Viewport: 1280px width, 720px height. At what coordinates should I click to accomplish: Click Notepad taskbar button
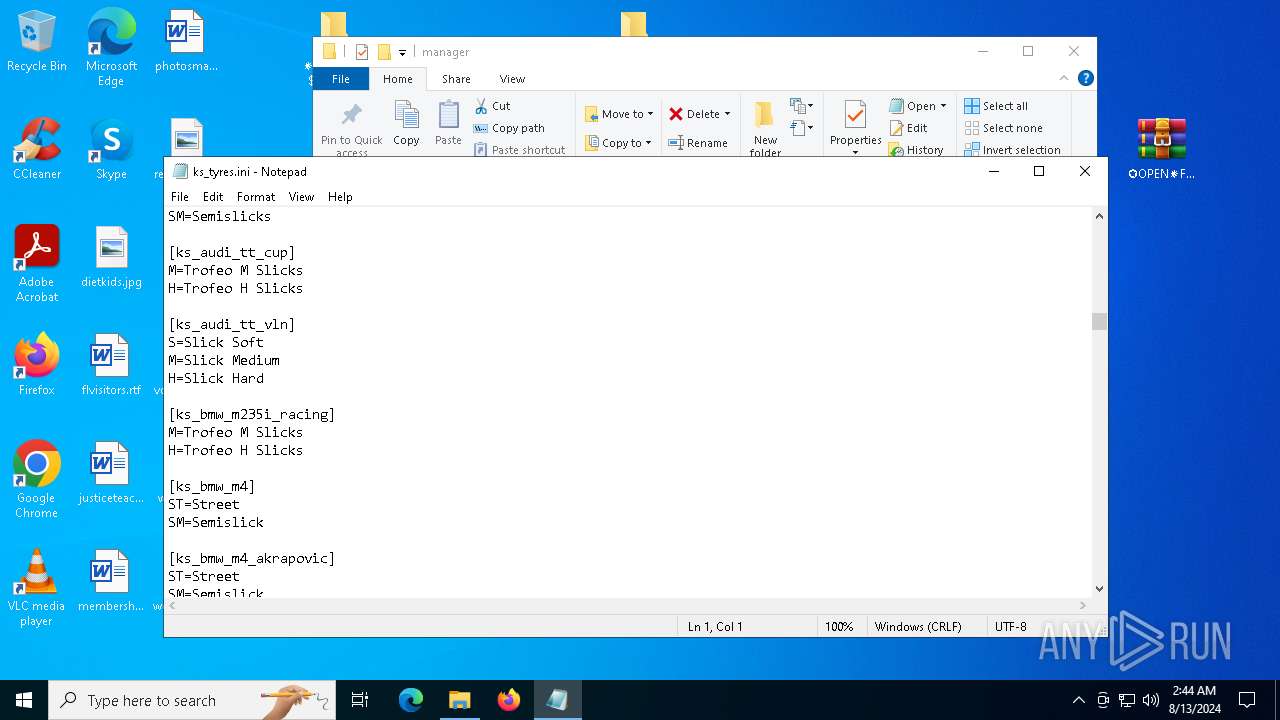557,700
